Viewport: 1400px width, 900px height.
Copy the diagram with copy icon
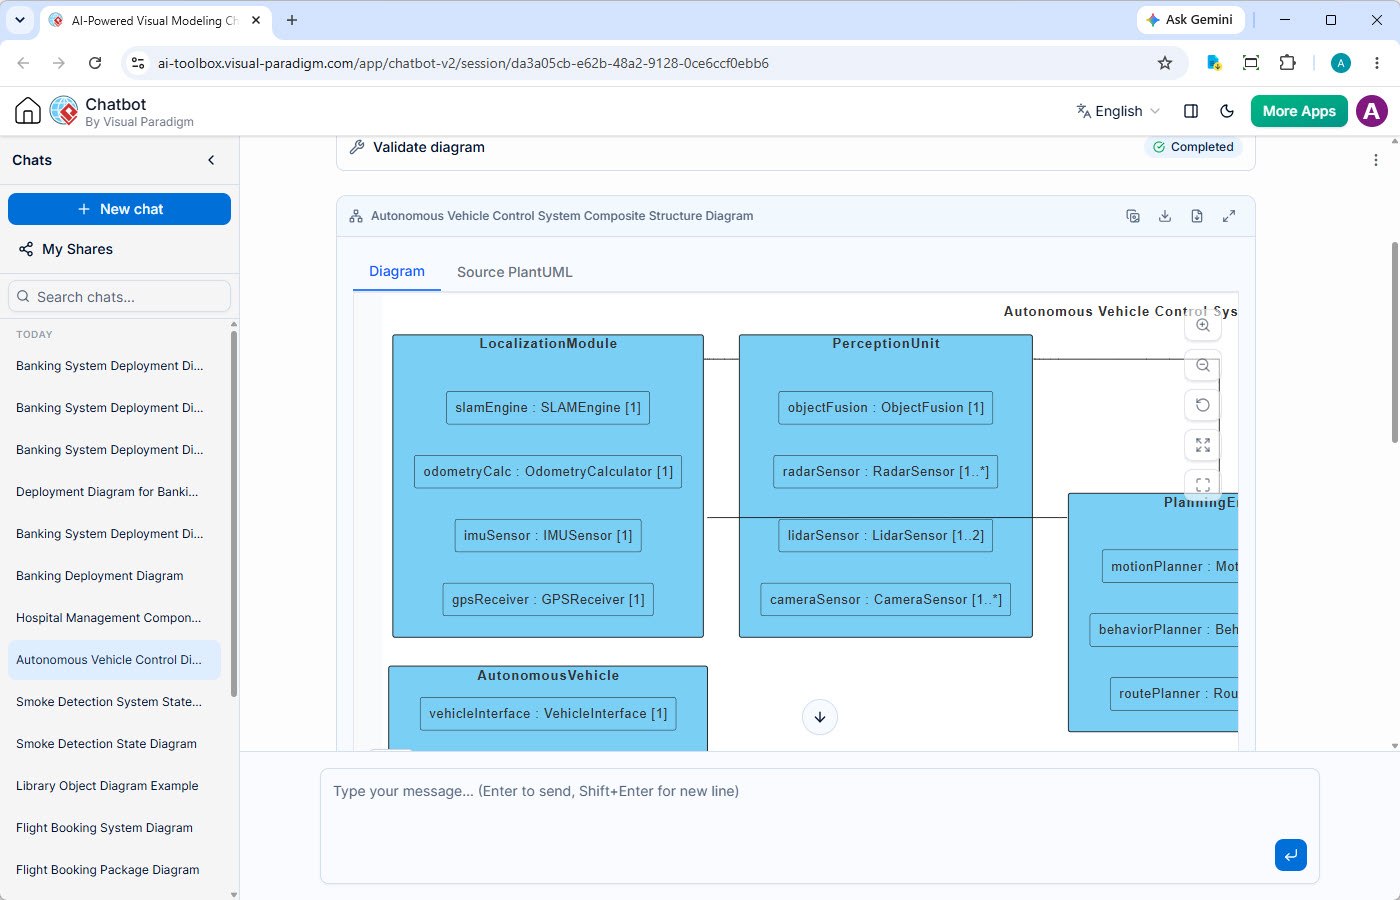(1133, 216)
